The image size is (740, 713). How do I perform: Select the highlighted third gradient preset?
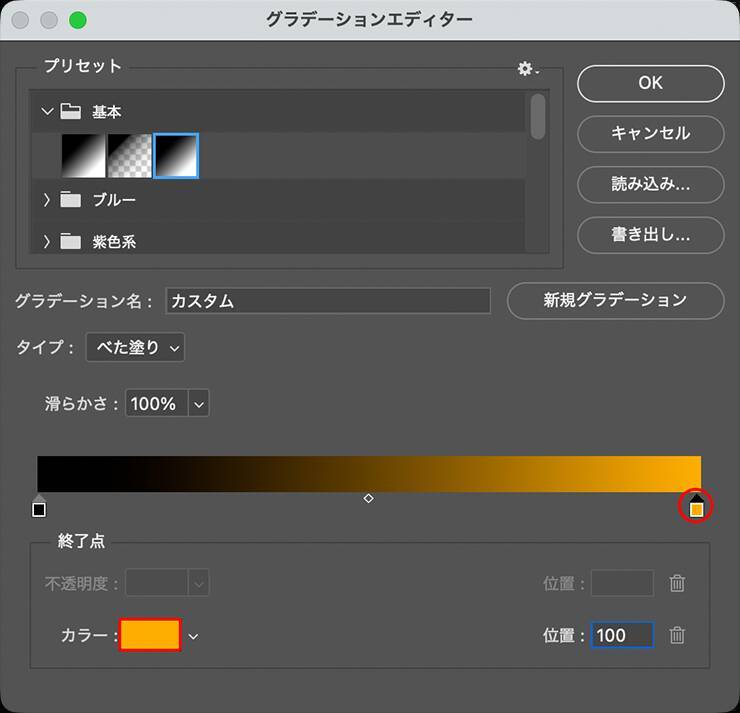tap(176, 156)
